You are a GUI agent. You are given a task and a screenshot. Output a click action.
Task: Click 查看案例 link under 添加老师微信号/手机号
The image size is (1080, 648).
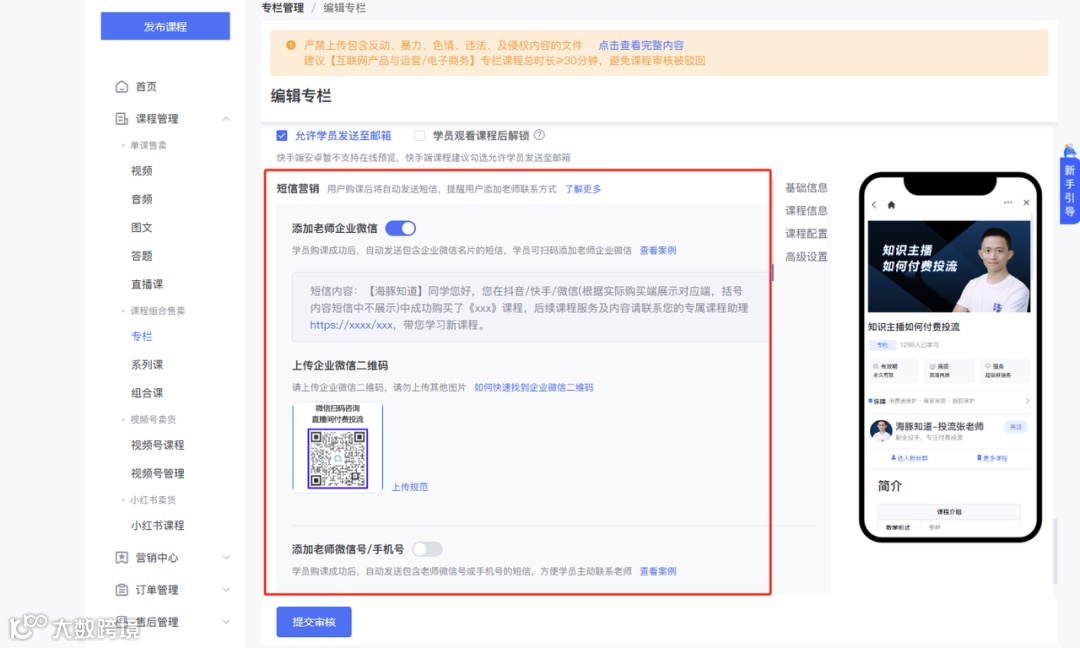point(658,571)
